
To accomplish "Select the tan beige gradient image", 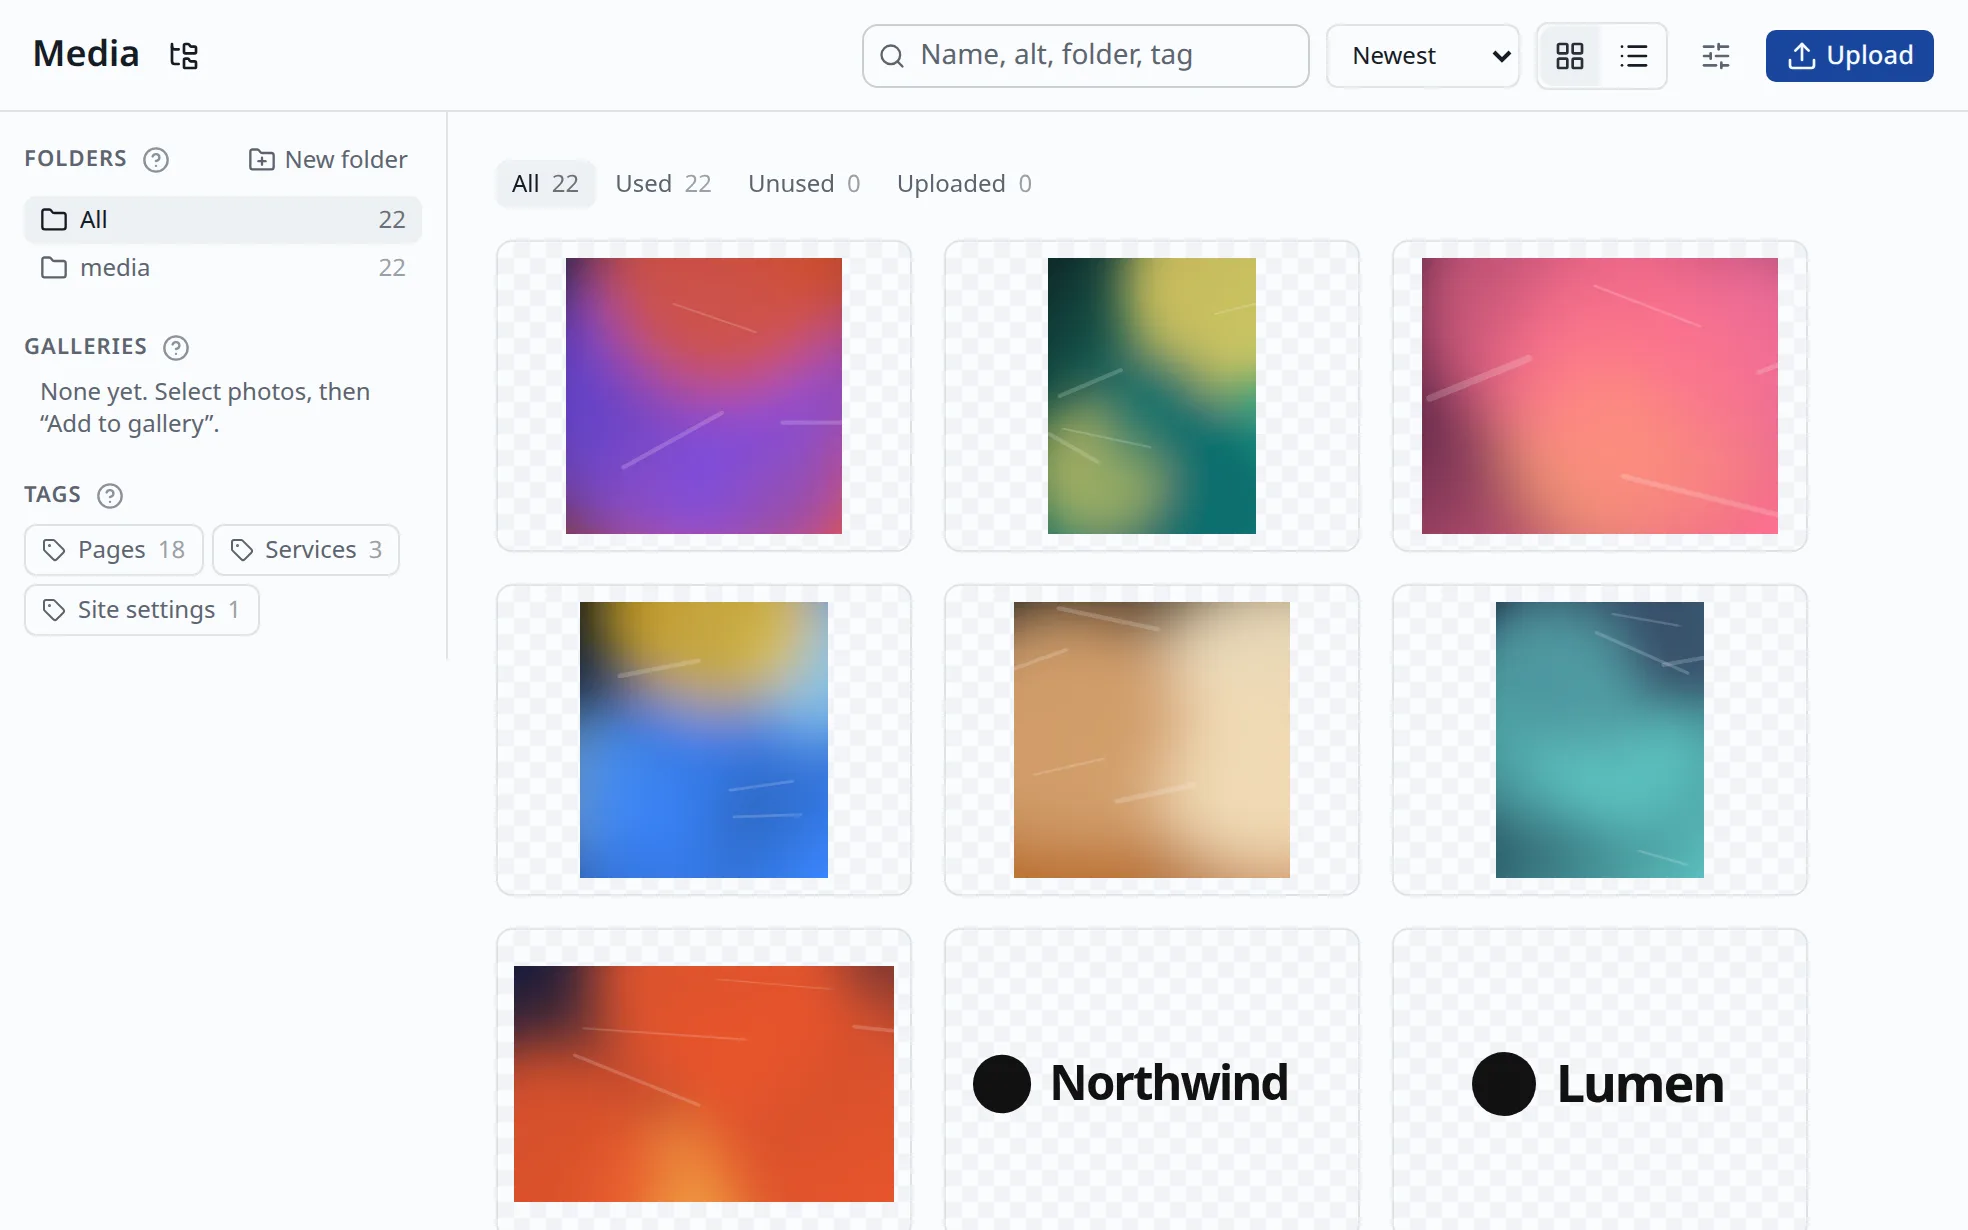I will [x=1152, y=740].
